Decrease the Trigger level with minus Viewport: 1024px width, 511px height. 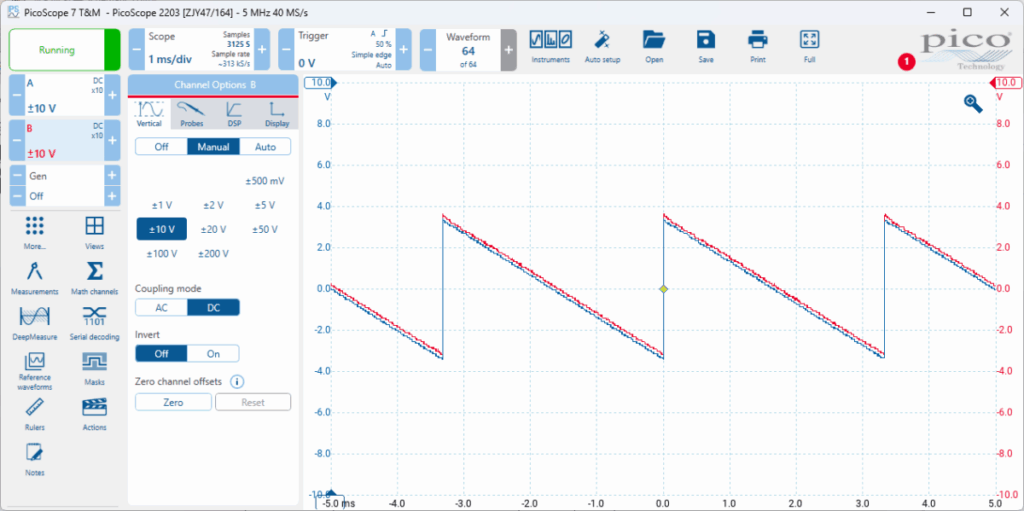coord(286,50)
